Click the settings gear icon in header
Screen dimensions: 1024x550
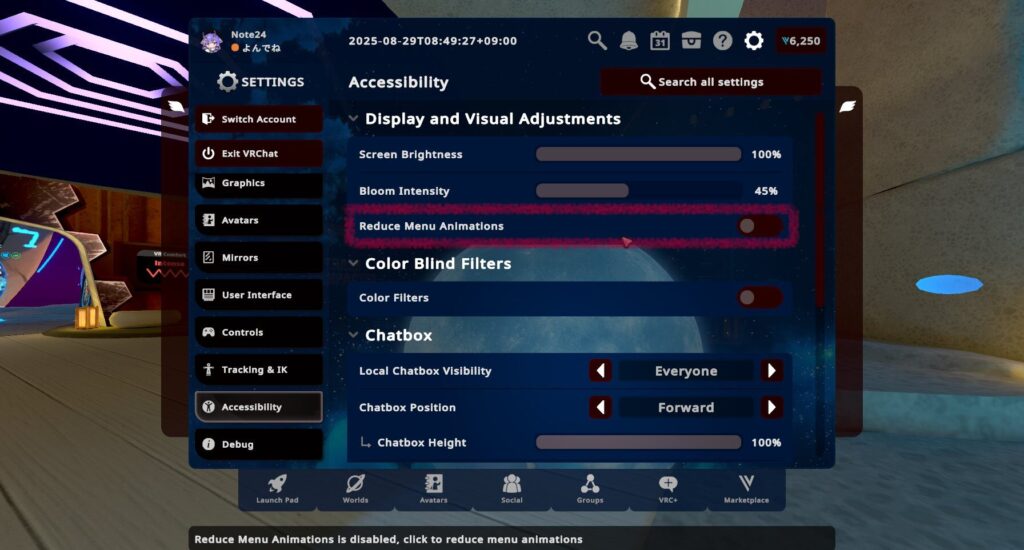click(x=754, y=40)
